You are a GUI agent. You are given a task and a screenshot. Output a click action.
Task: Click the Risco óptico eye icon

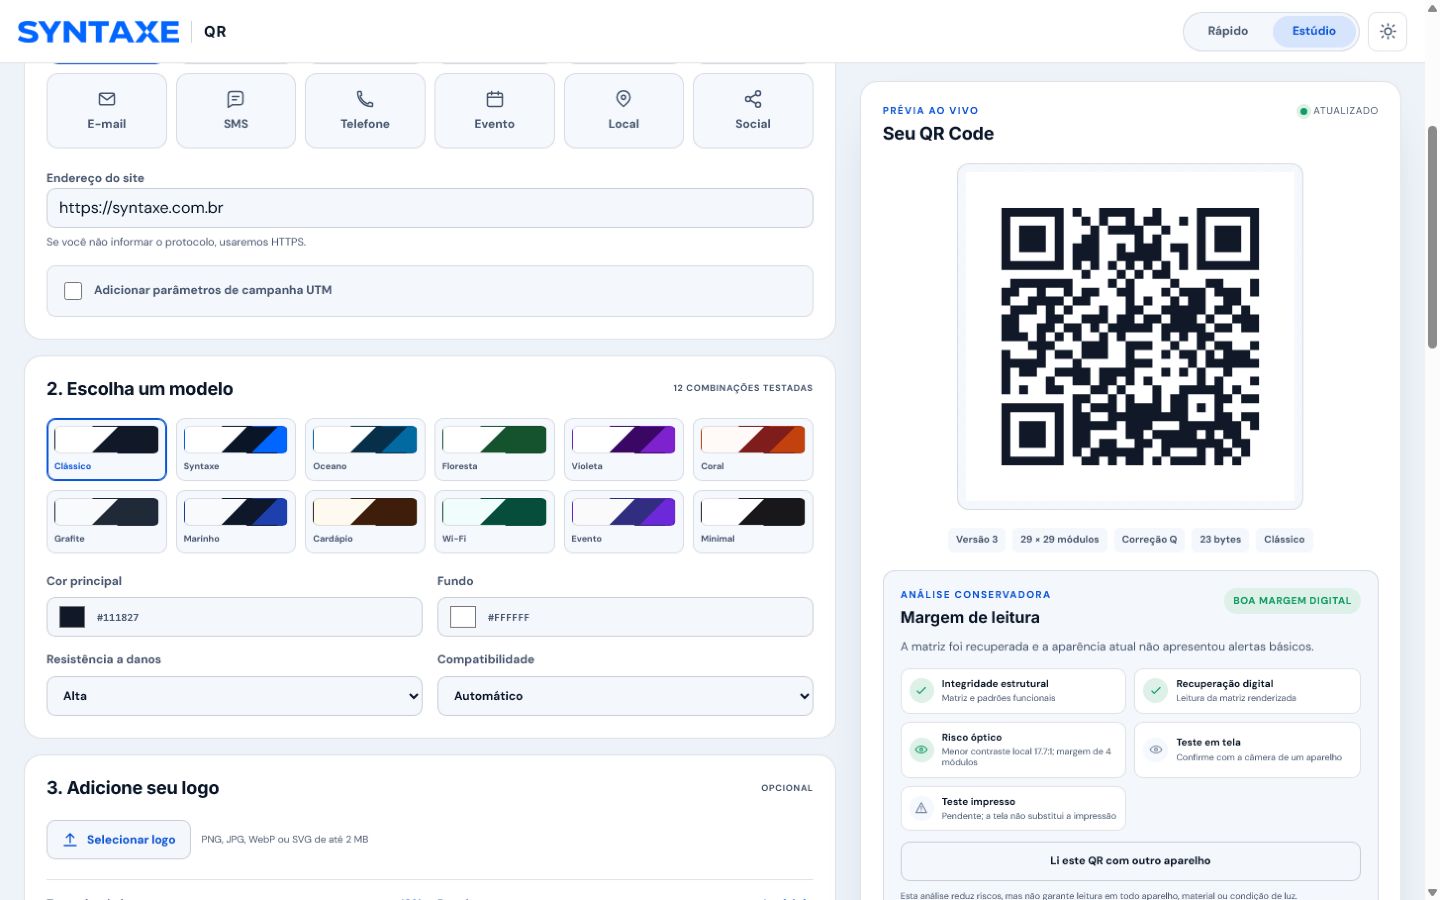click(922, 749)
